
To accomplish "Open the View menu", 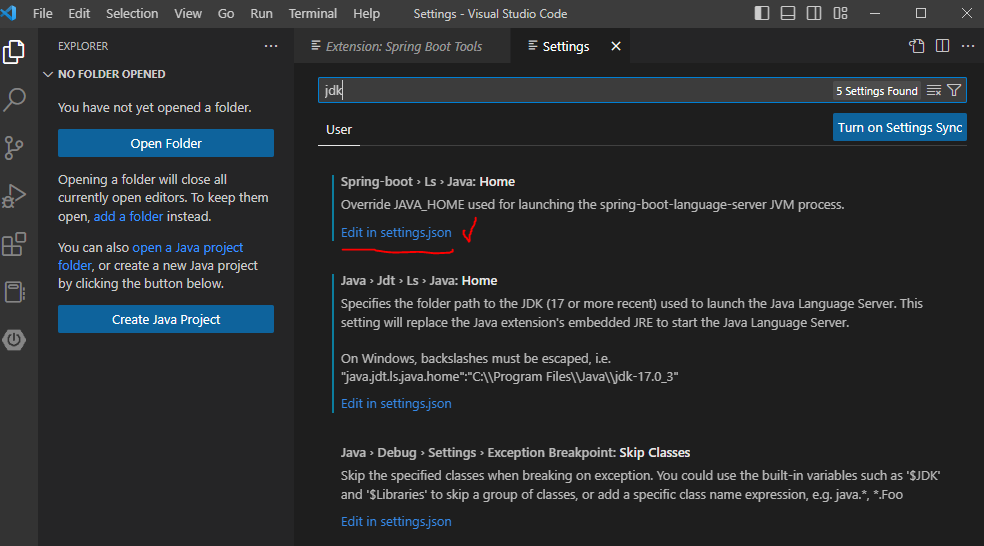I will (188, 13).
